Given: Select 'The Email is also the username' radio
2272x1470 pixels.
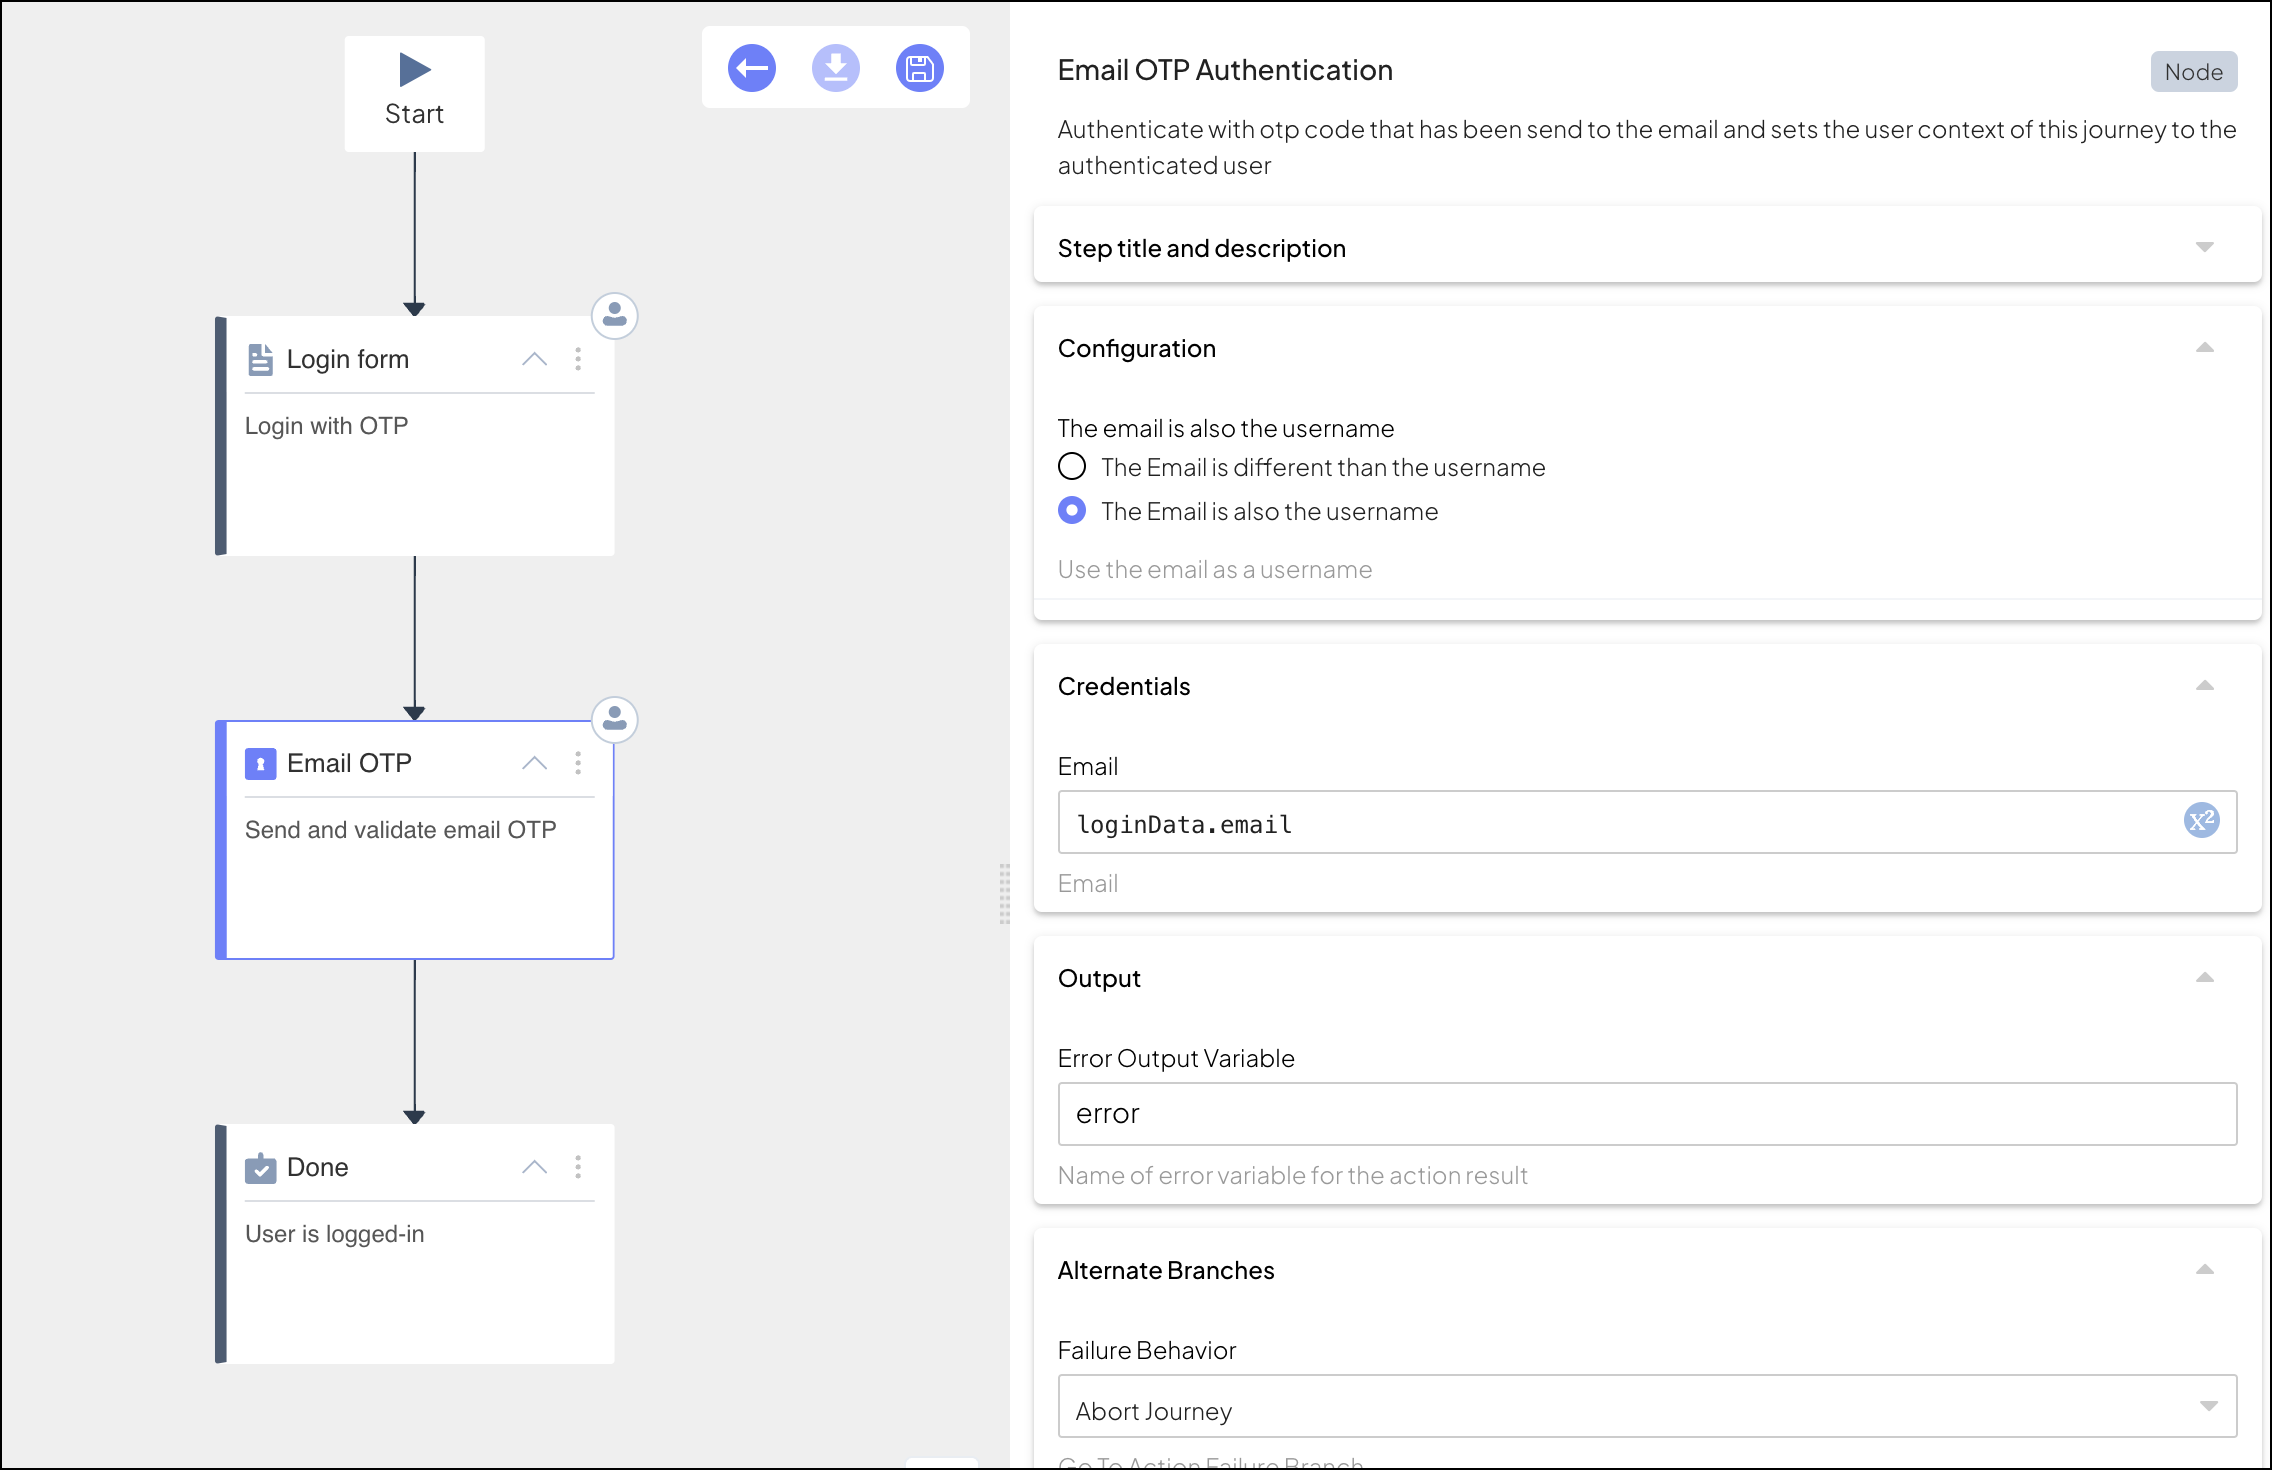Looking at the screenshot, I should [1072, 511].
